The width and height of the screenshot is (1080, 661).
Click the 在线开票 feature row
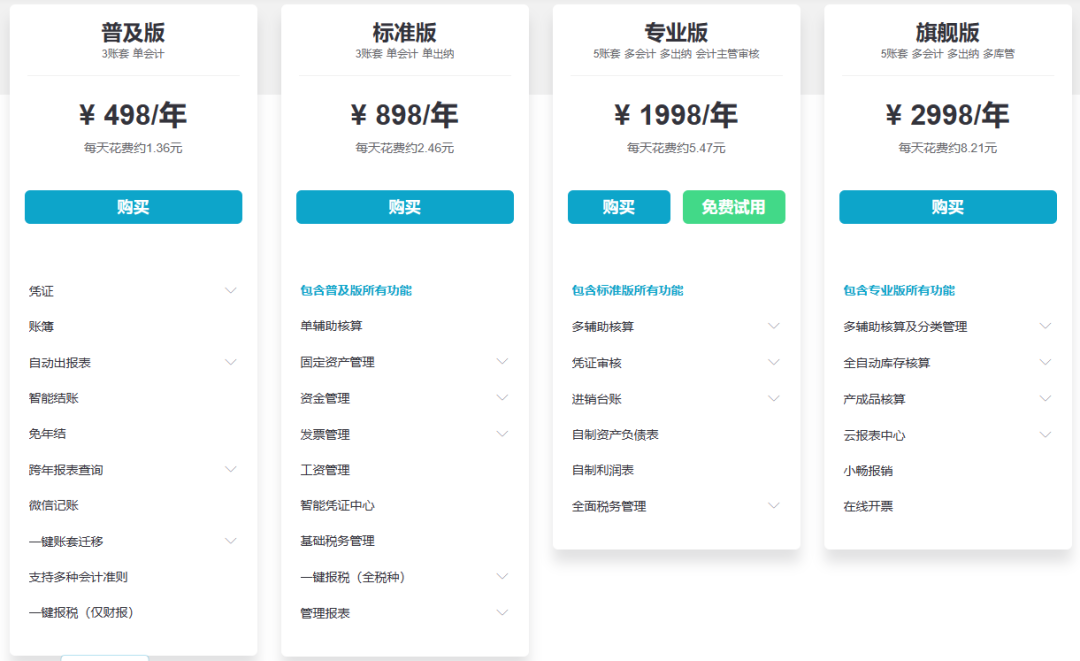click(x=868, y=506)
